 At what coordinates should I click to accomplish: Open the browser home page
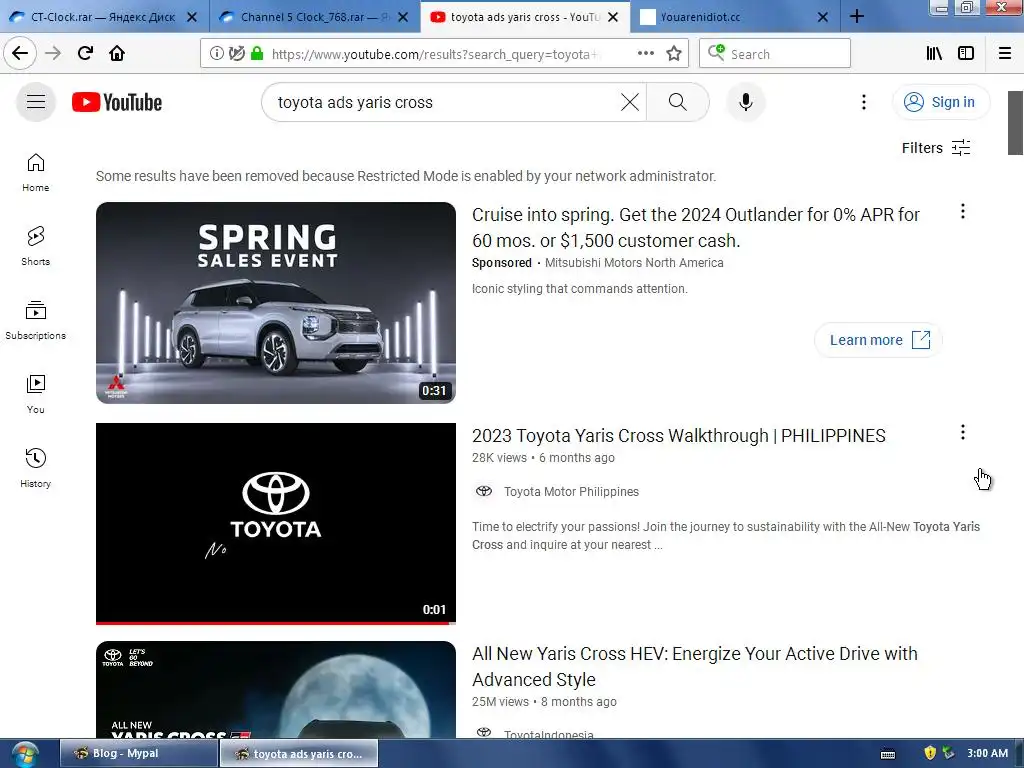(x=117, y=53)
